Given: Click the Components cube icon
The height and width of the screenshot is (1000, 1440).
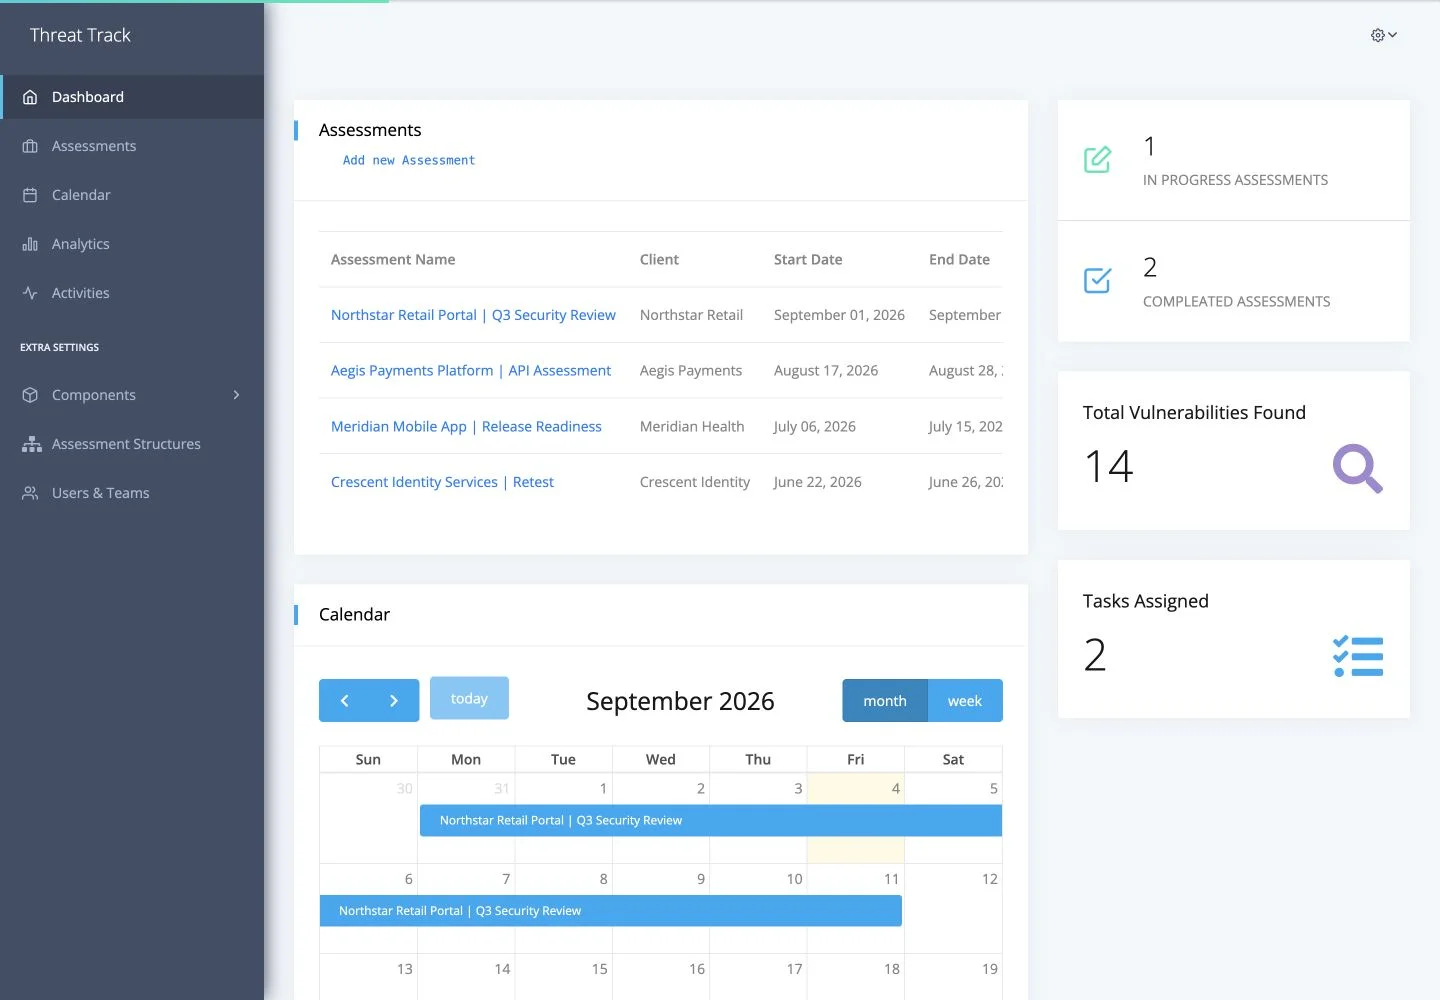Looking at the screenshot, I should pyautogui.click(x=30, y=395).
